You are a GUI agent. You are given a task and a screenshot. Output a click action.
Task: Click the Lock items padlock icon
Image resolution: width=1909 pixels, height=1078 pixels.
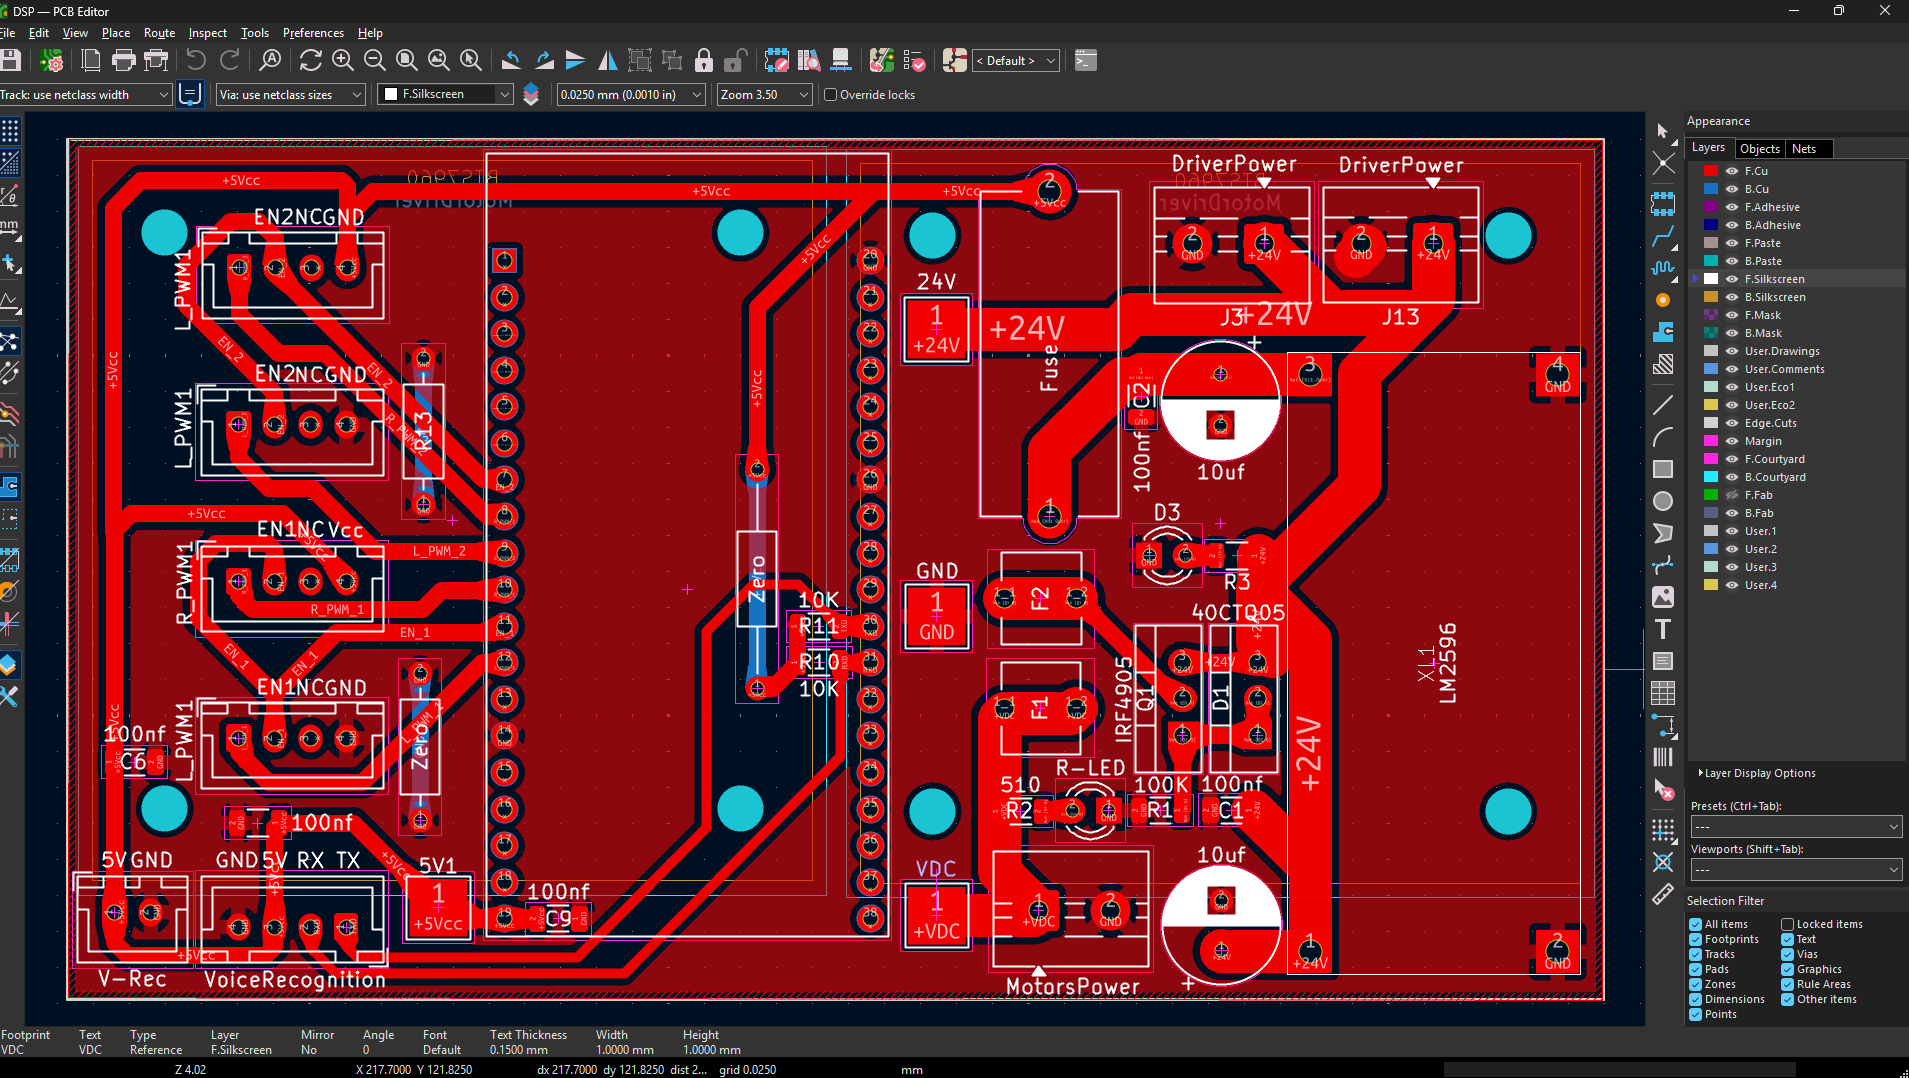tap(704, 60)
